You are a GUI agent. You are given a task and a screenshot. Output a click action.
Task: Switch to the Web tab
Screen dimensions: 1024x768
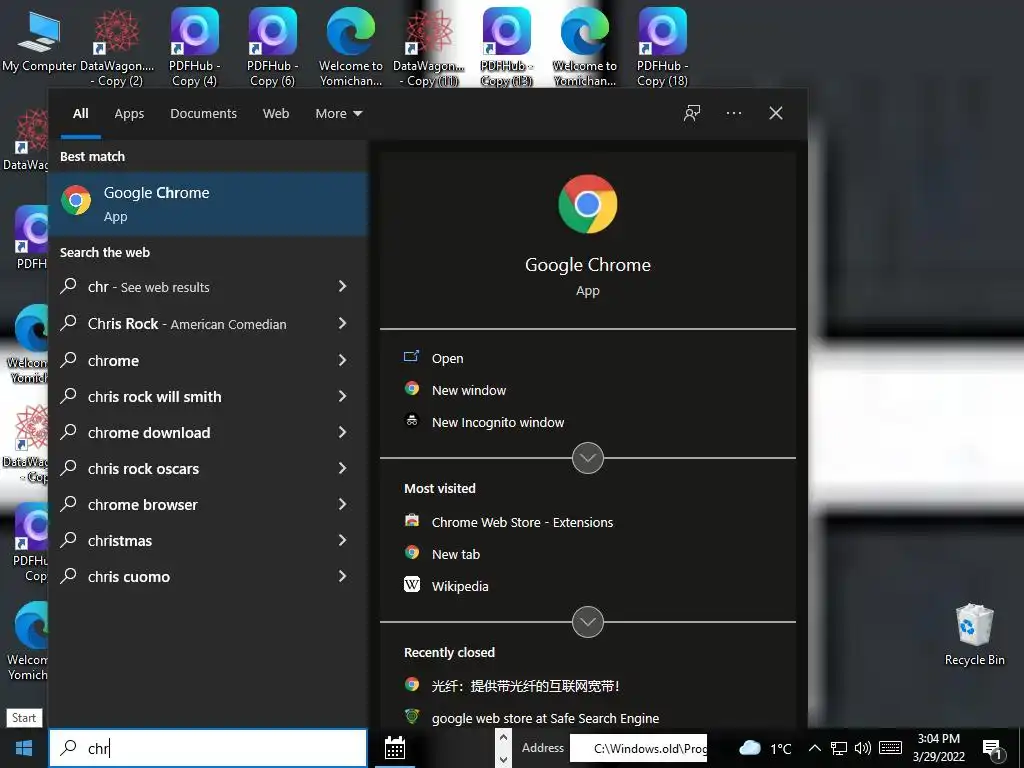(276, 114)
